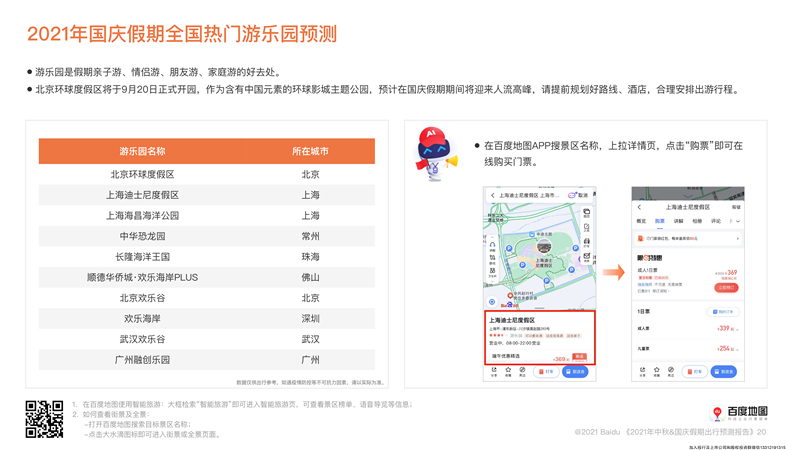Click 北京欢乐谷 table cell
The width and height of the screenshot is (800, 450).
(x=142, y=298)
